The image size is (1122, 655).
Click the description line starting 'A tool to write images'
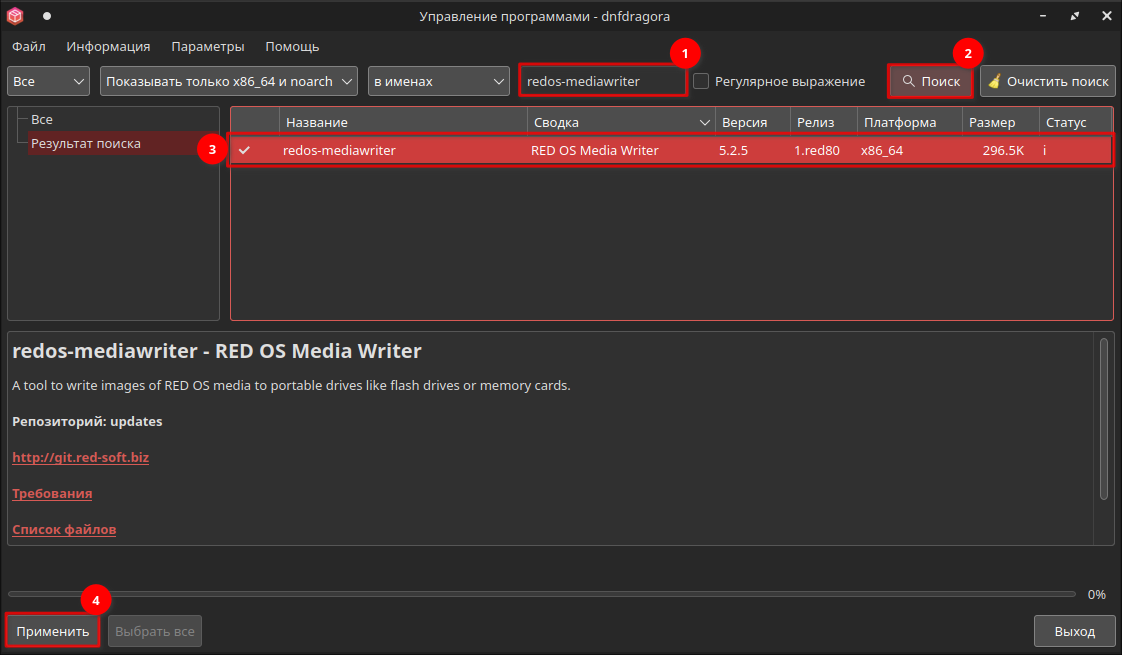pyautogui.click(x=291, y=386)
